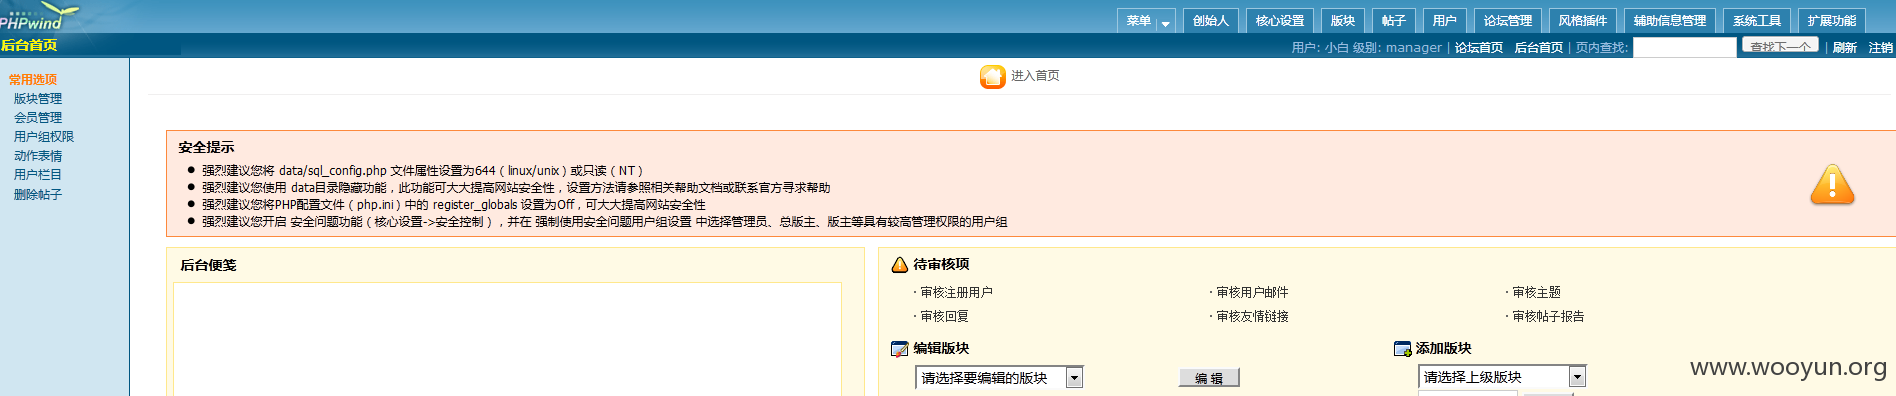Click the 后台首页 title in the header bar
Image resolution: width=1896 pixels, height=396 pixels.
(29, 45)
